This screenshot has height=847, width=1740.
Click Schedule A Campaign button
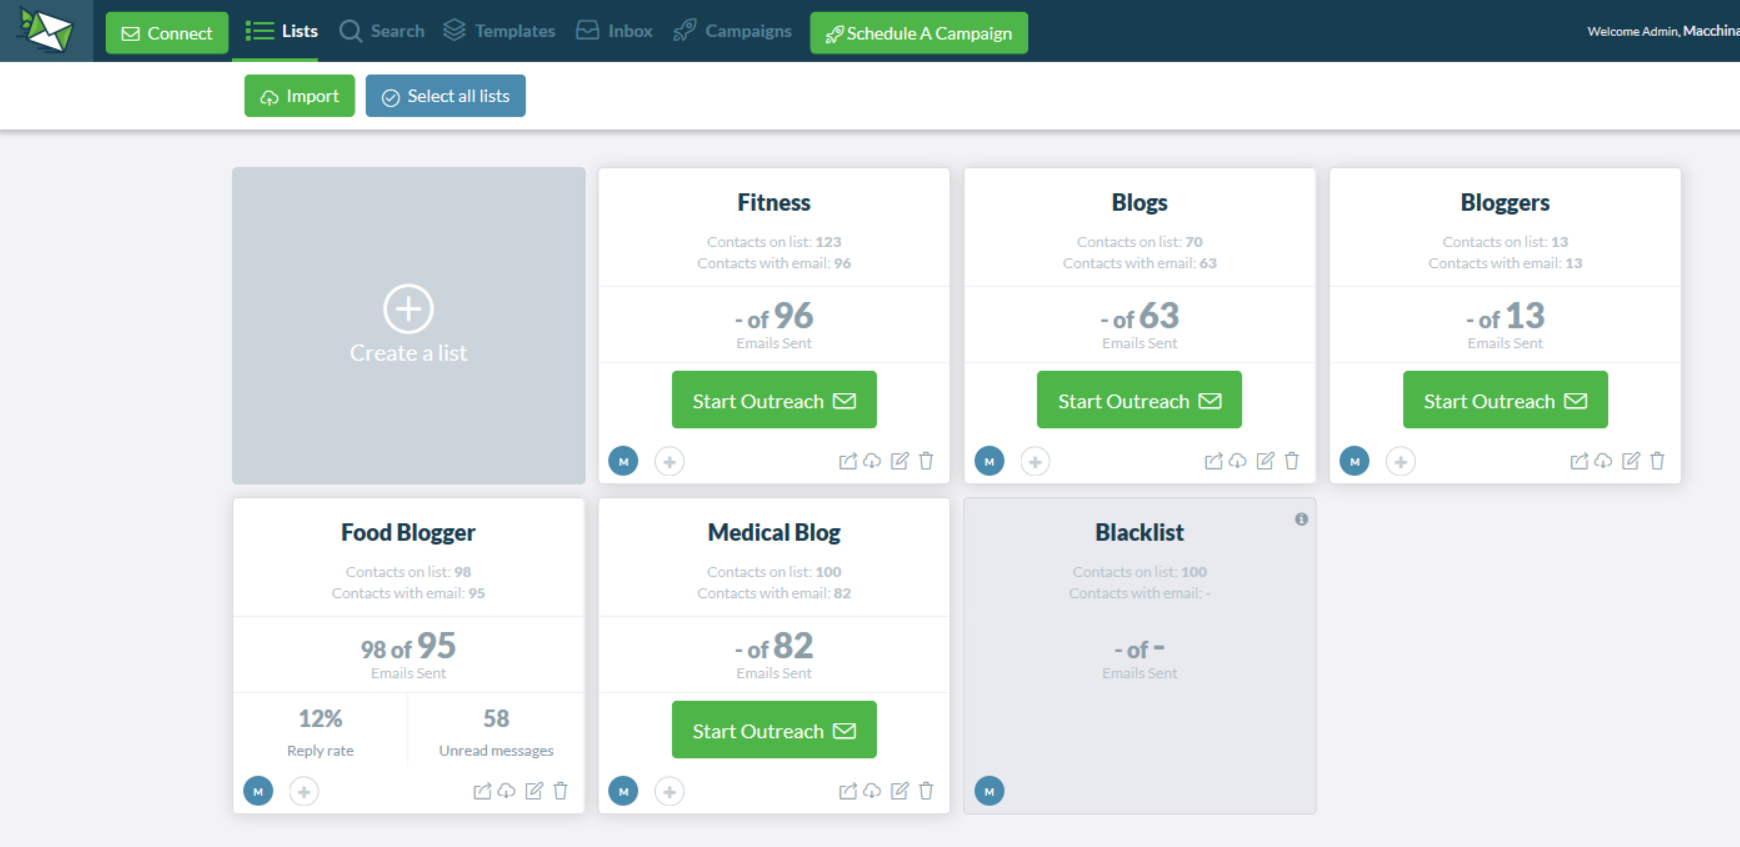click(919, 33)
